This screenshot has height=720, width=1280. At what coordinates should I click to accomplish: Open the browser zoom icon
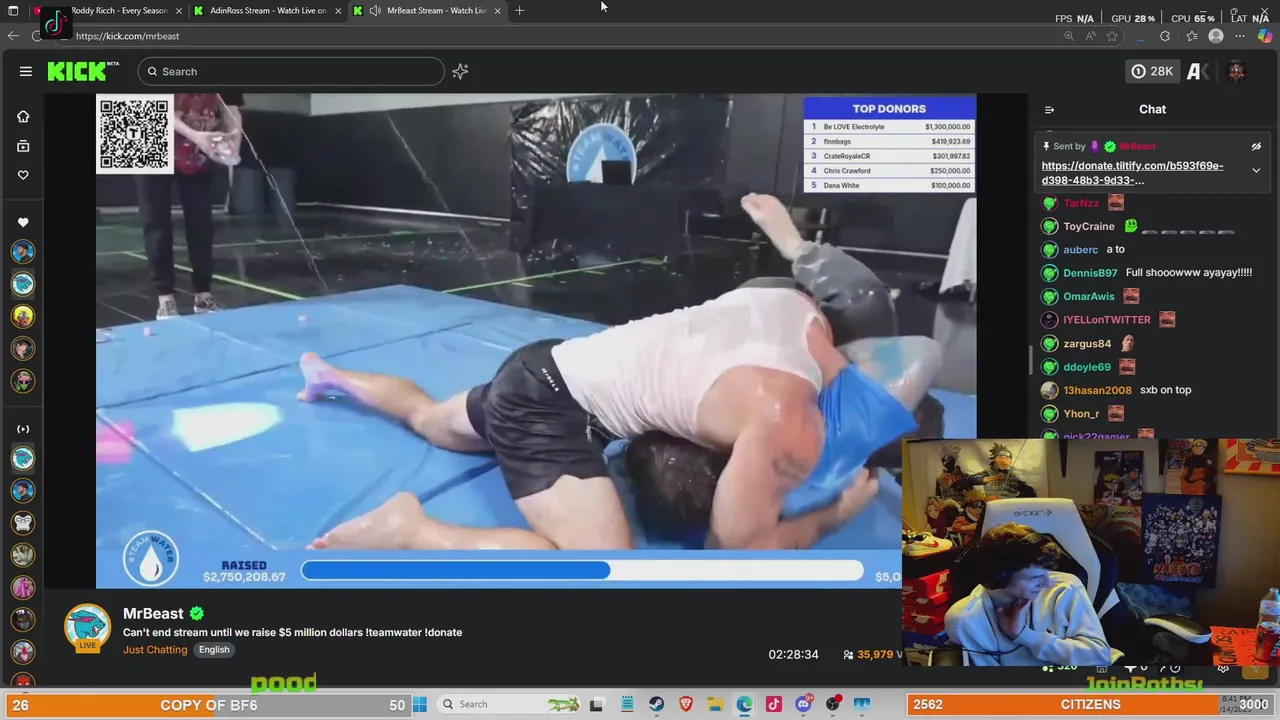pos(1068,36)
